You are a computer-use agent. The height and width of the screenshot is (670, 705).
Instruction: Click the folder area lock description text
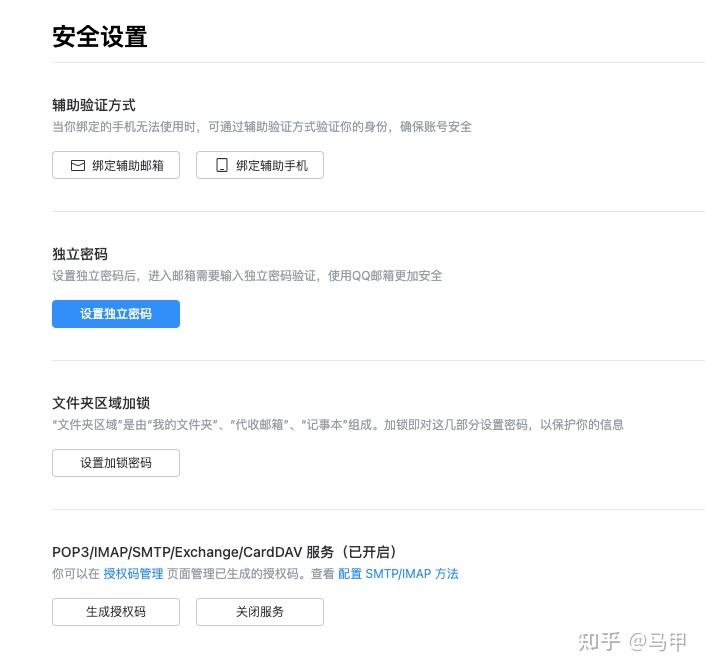[338, 424]
